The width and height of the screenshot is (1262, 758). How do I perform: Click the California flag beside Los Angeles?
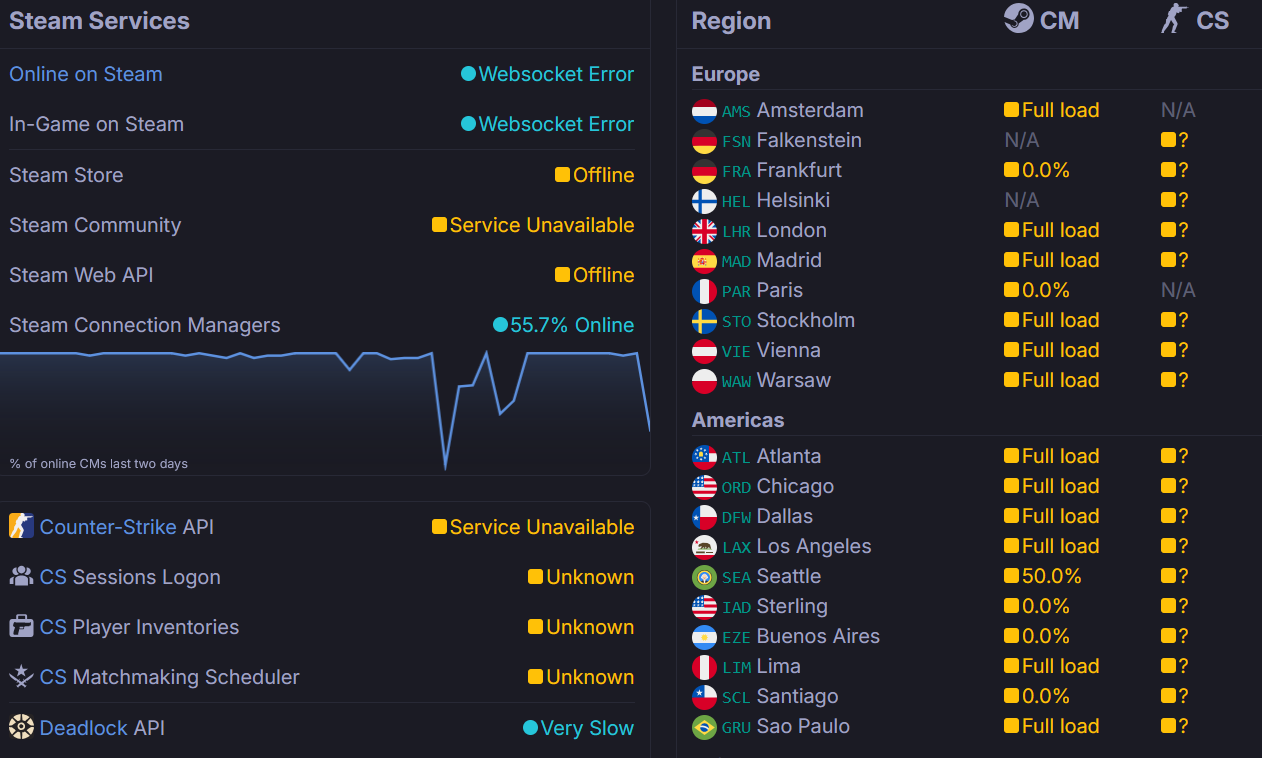pyautogui.click(x=704, y=547)
